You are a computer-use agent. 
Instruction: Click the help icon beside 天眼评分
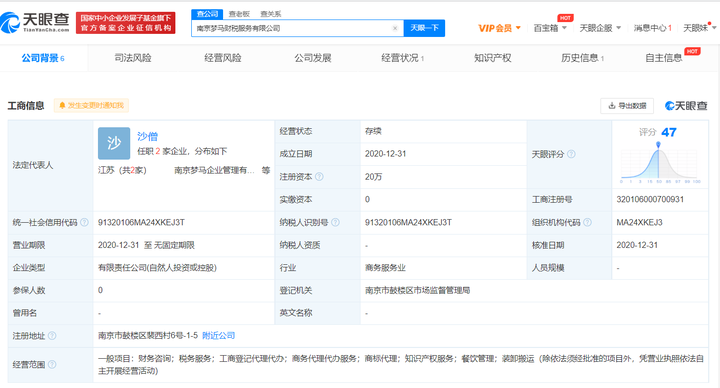point(571,154)
